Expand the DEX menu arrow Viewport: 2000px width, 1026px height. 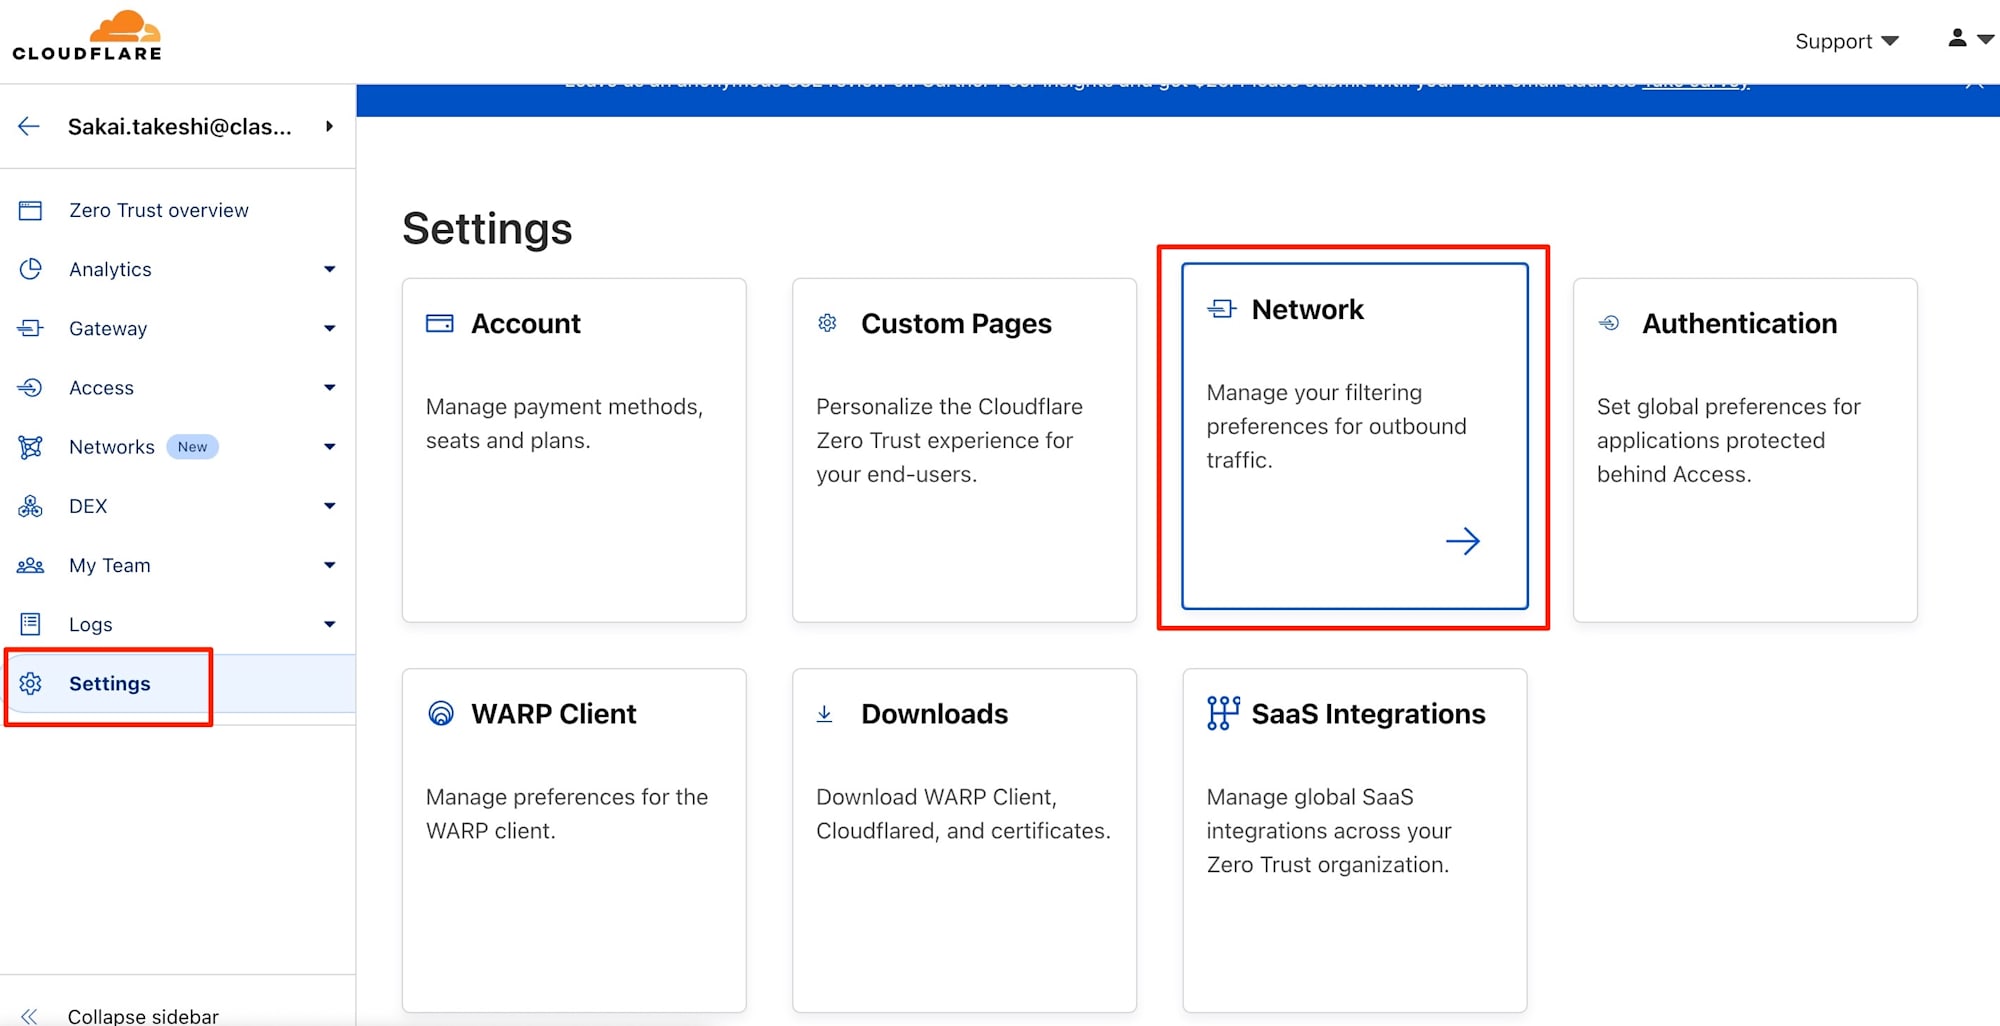click(330, 506)
